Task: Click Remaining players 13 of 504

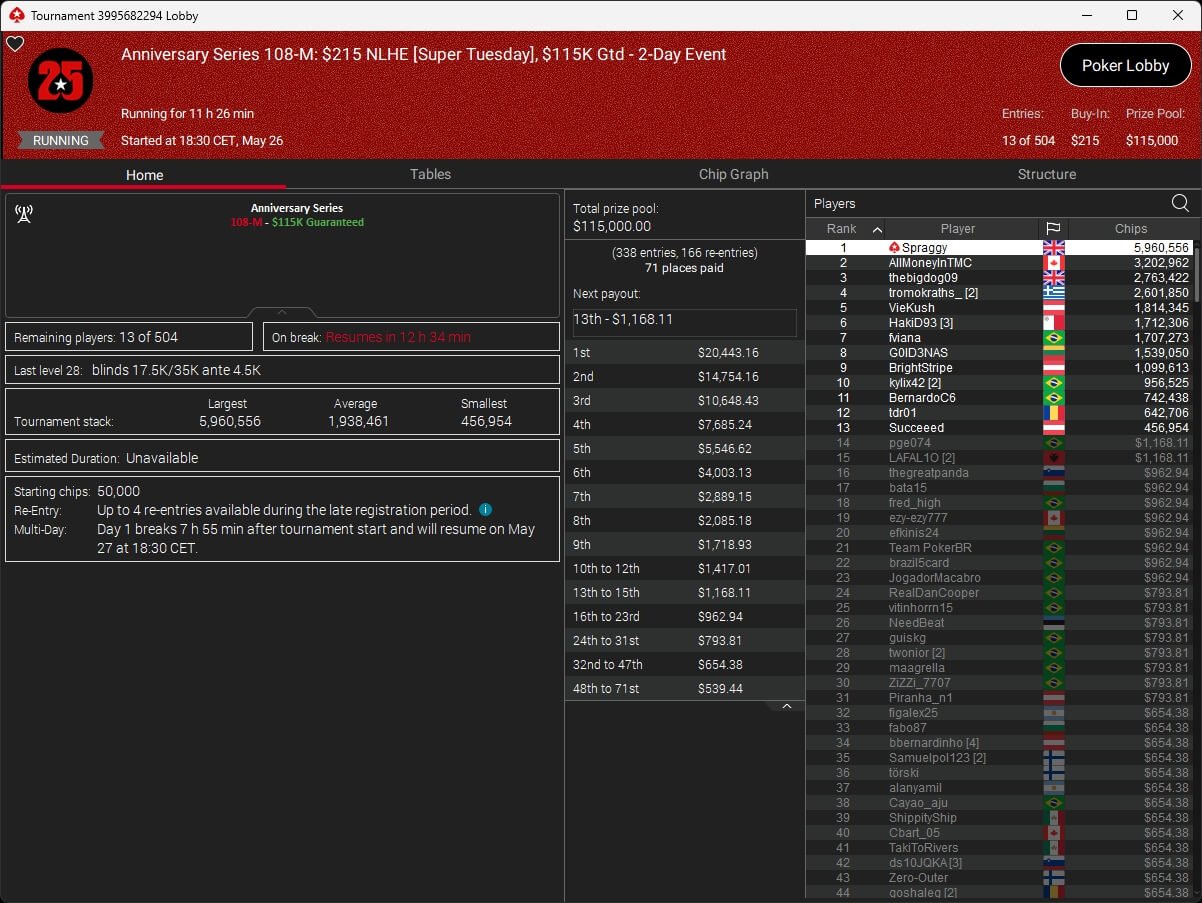Action: tap(129, 337)
